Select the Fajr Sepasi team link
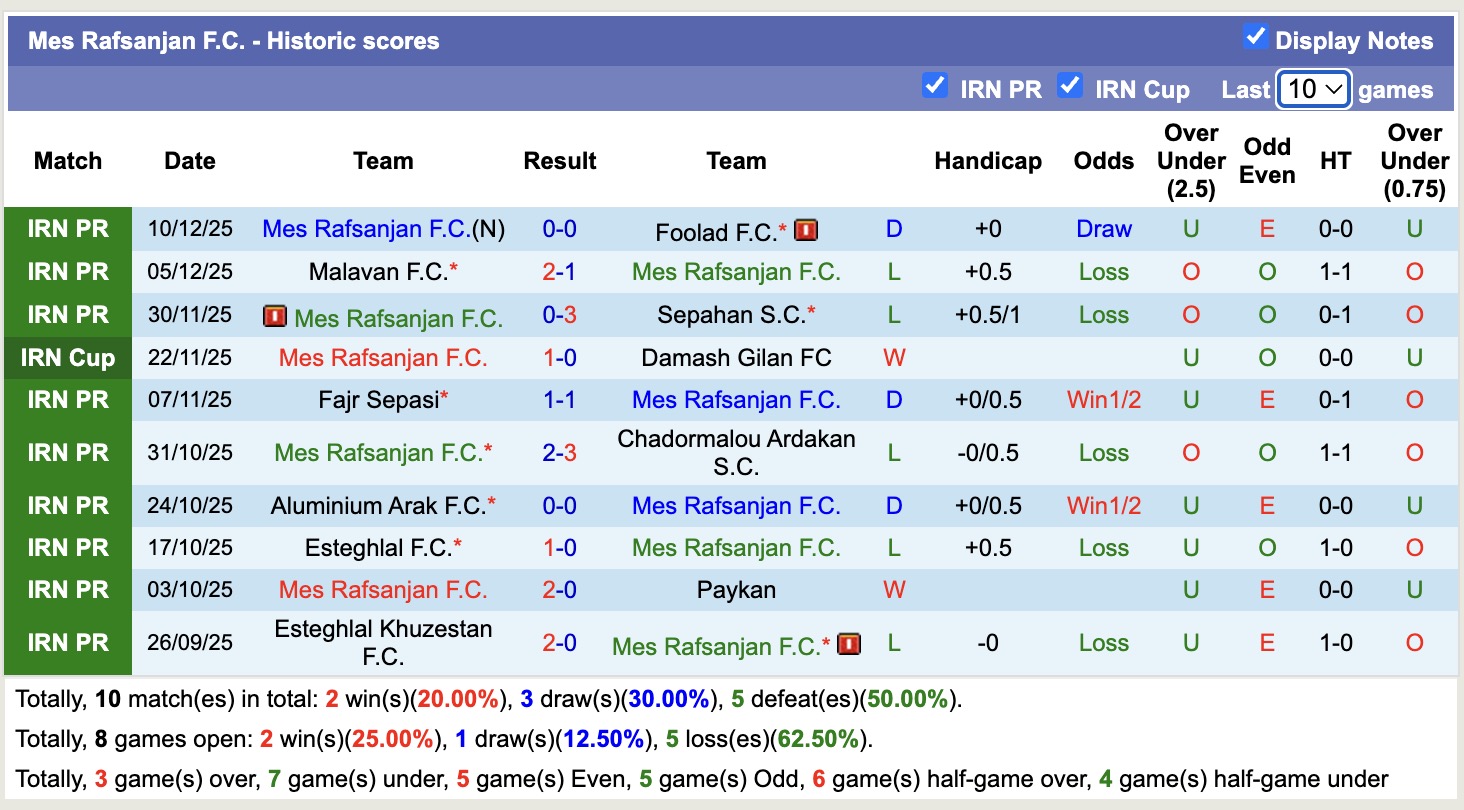 click(x=379, y=400)
